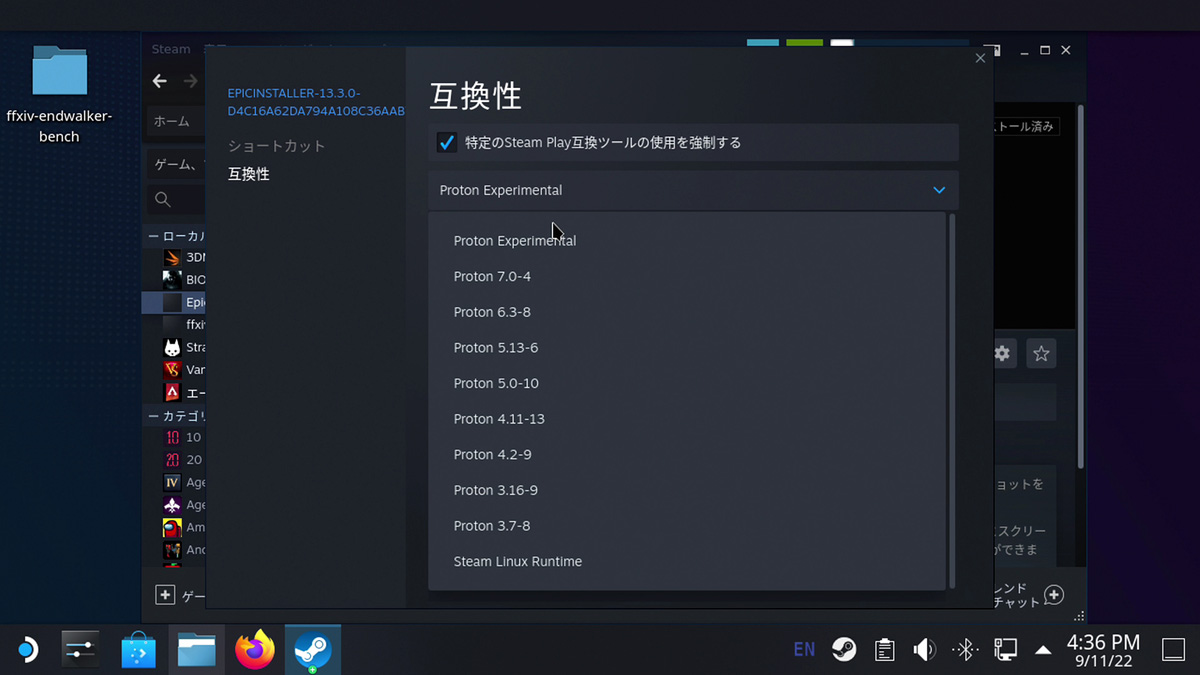Viewport: 1200px width, 675px height.
Task: Select the Age of Empires IV icon
Action: tap(172, 482)
